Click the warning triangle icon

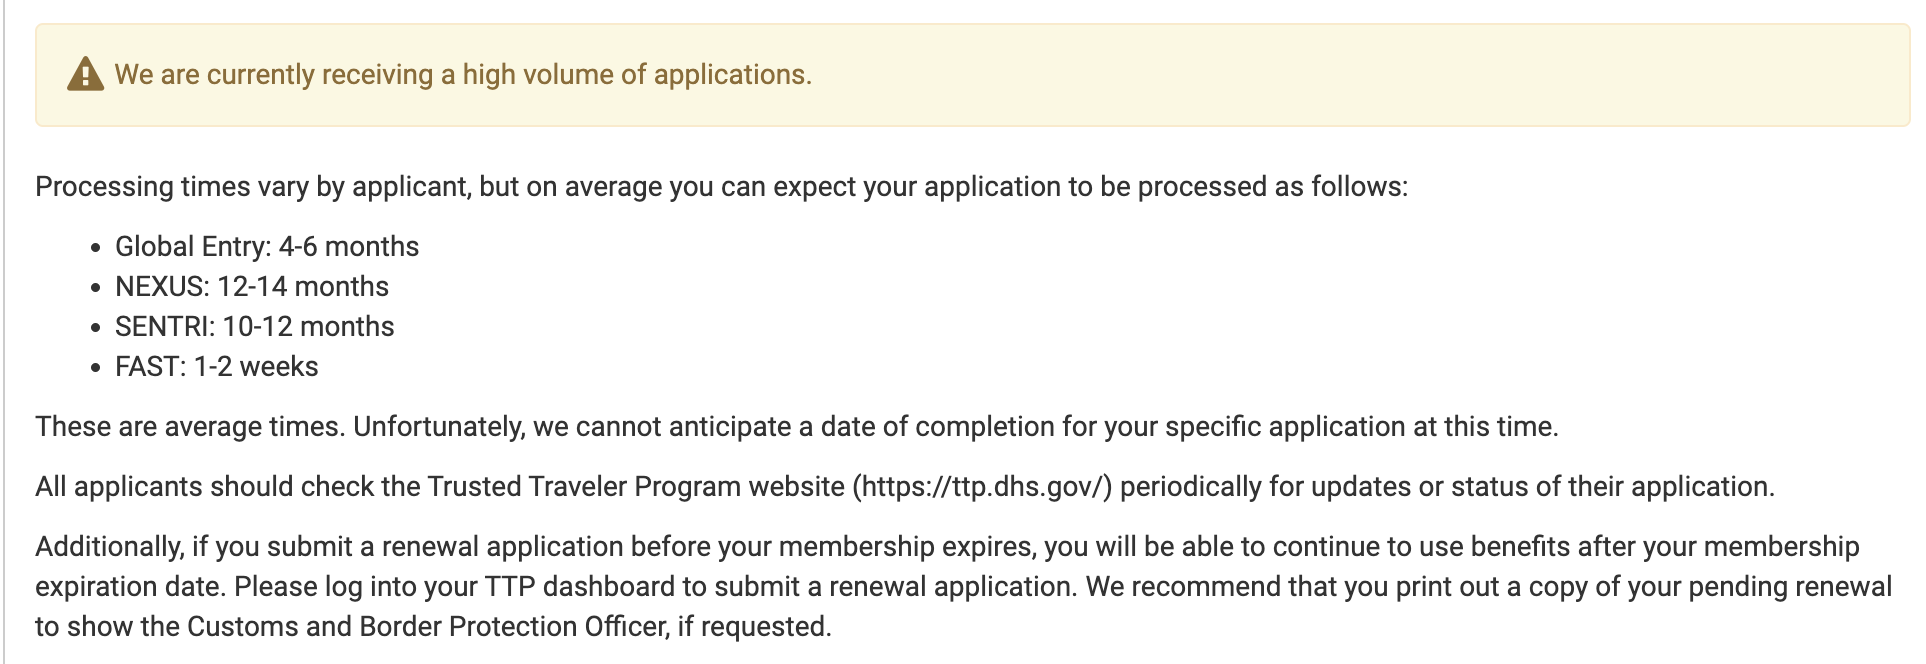click(85, 75)
